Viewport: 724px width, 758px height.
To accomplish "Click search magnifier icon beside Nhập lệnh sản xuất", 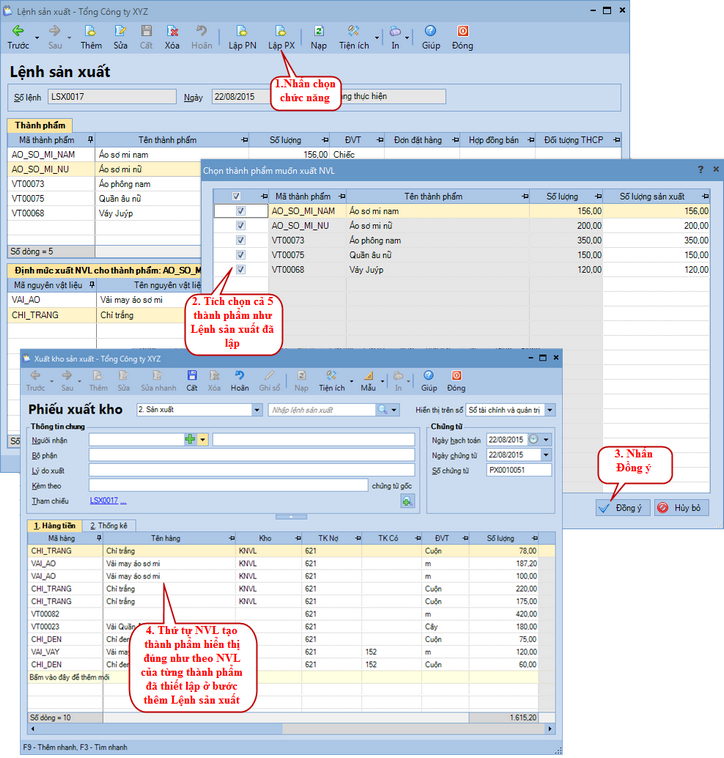I will 382,409.
